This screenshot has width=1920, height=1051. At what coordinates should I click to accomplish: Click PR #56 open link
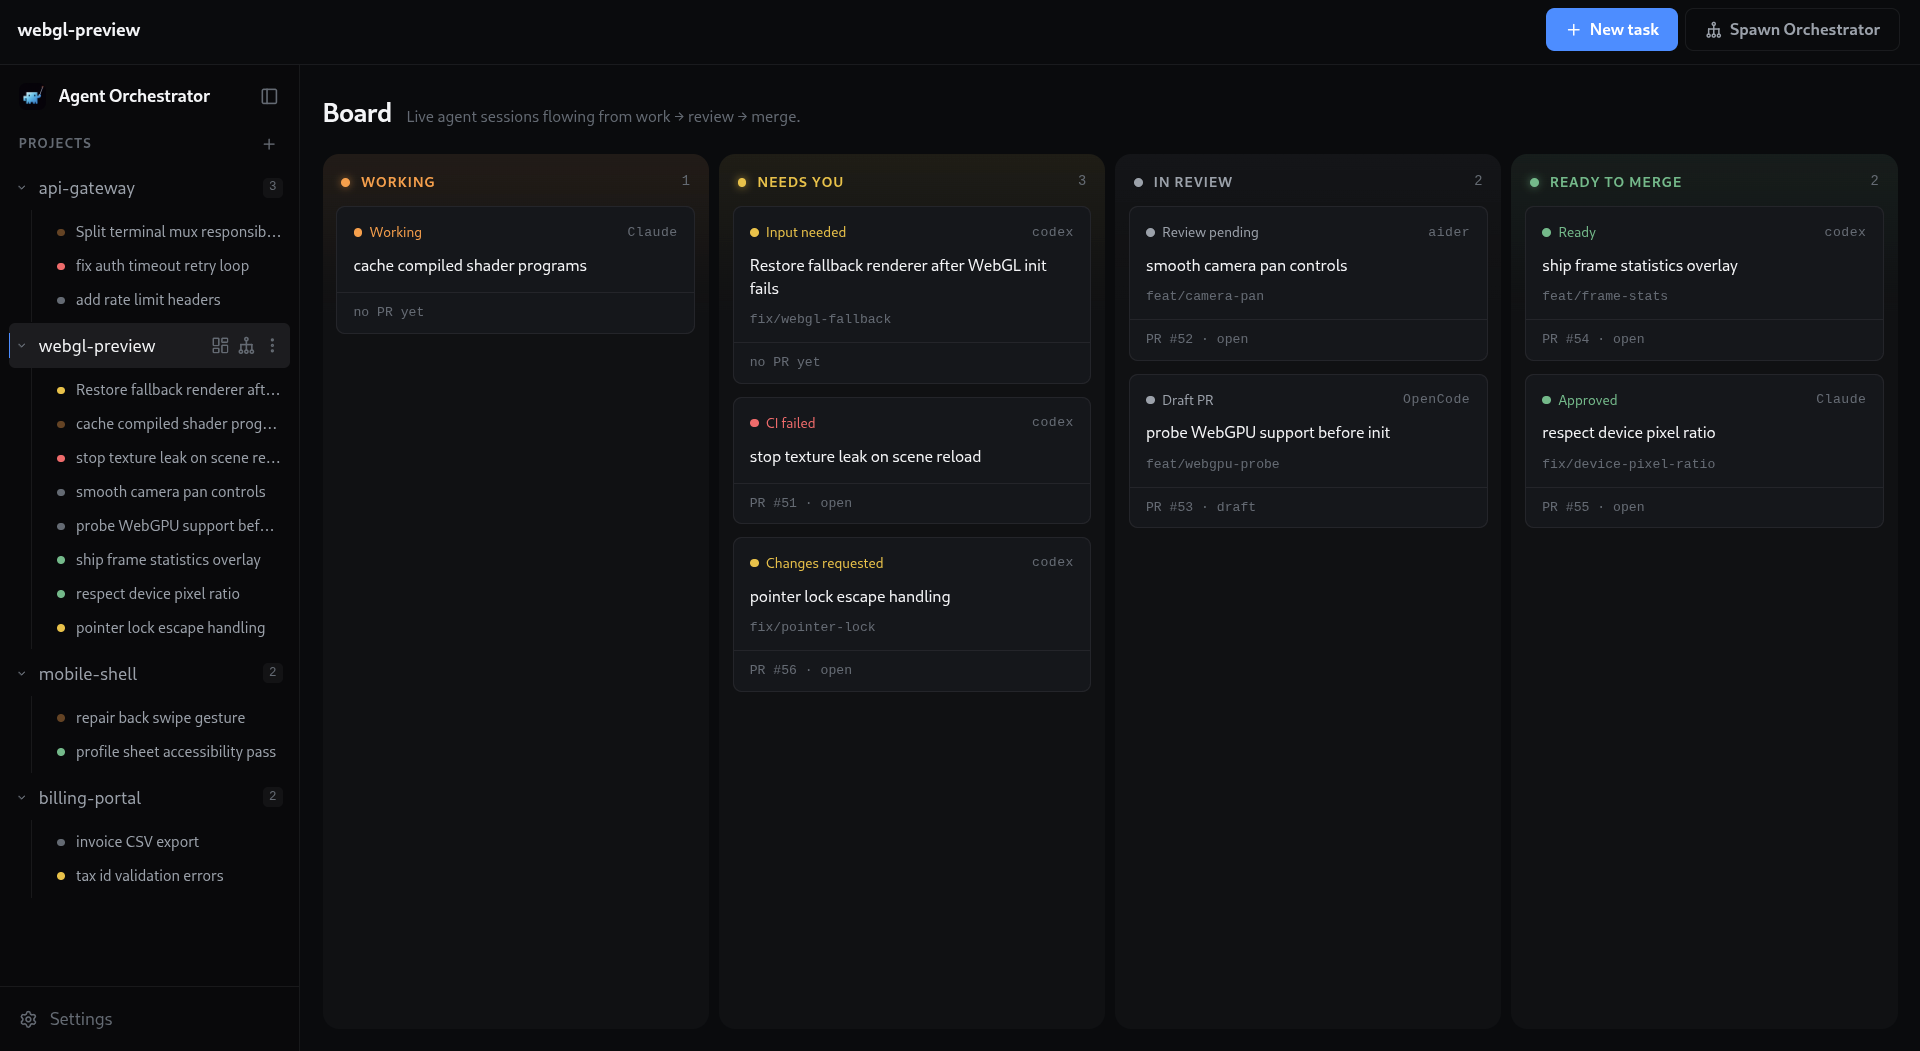coord(800,670)
